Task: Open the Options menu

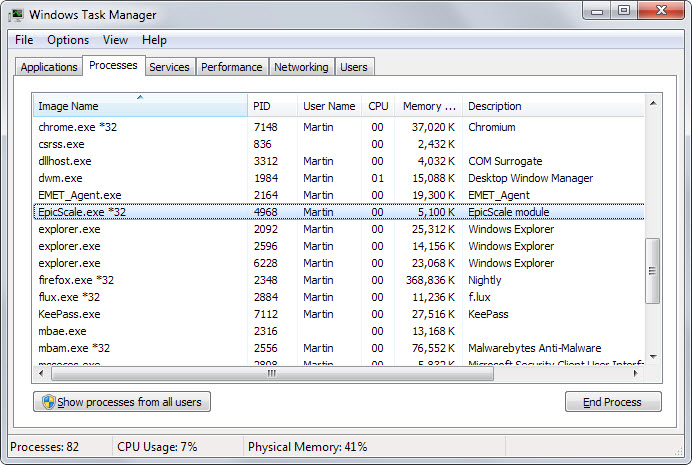Action: tap(68, 40)
